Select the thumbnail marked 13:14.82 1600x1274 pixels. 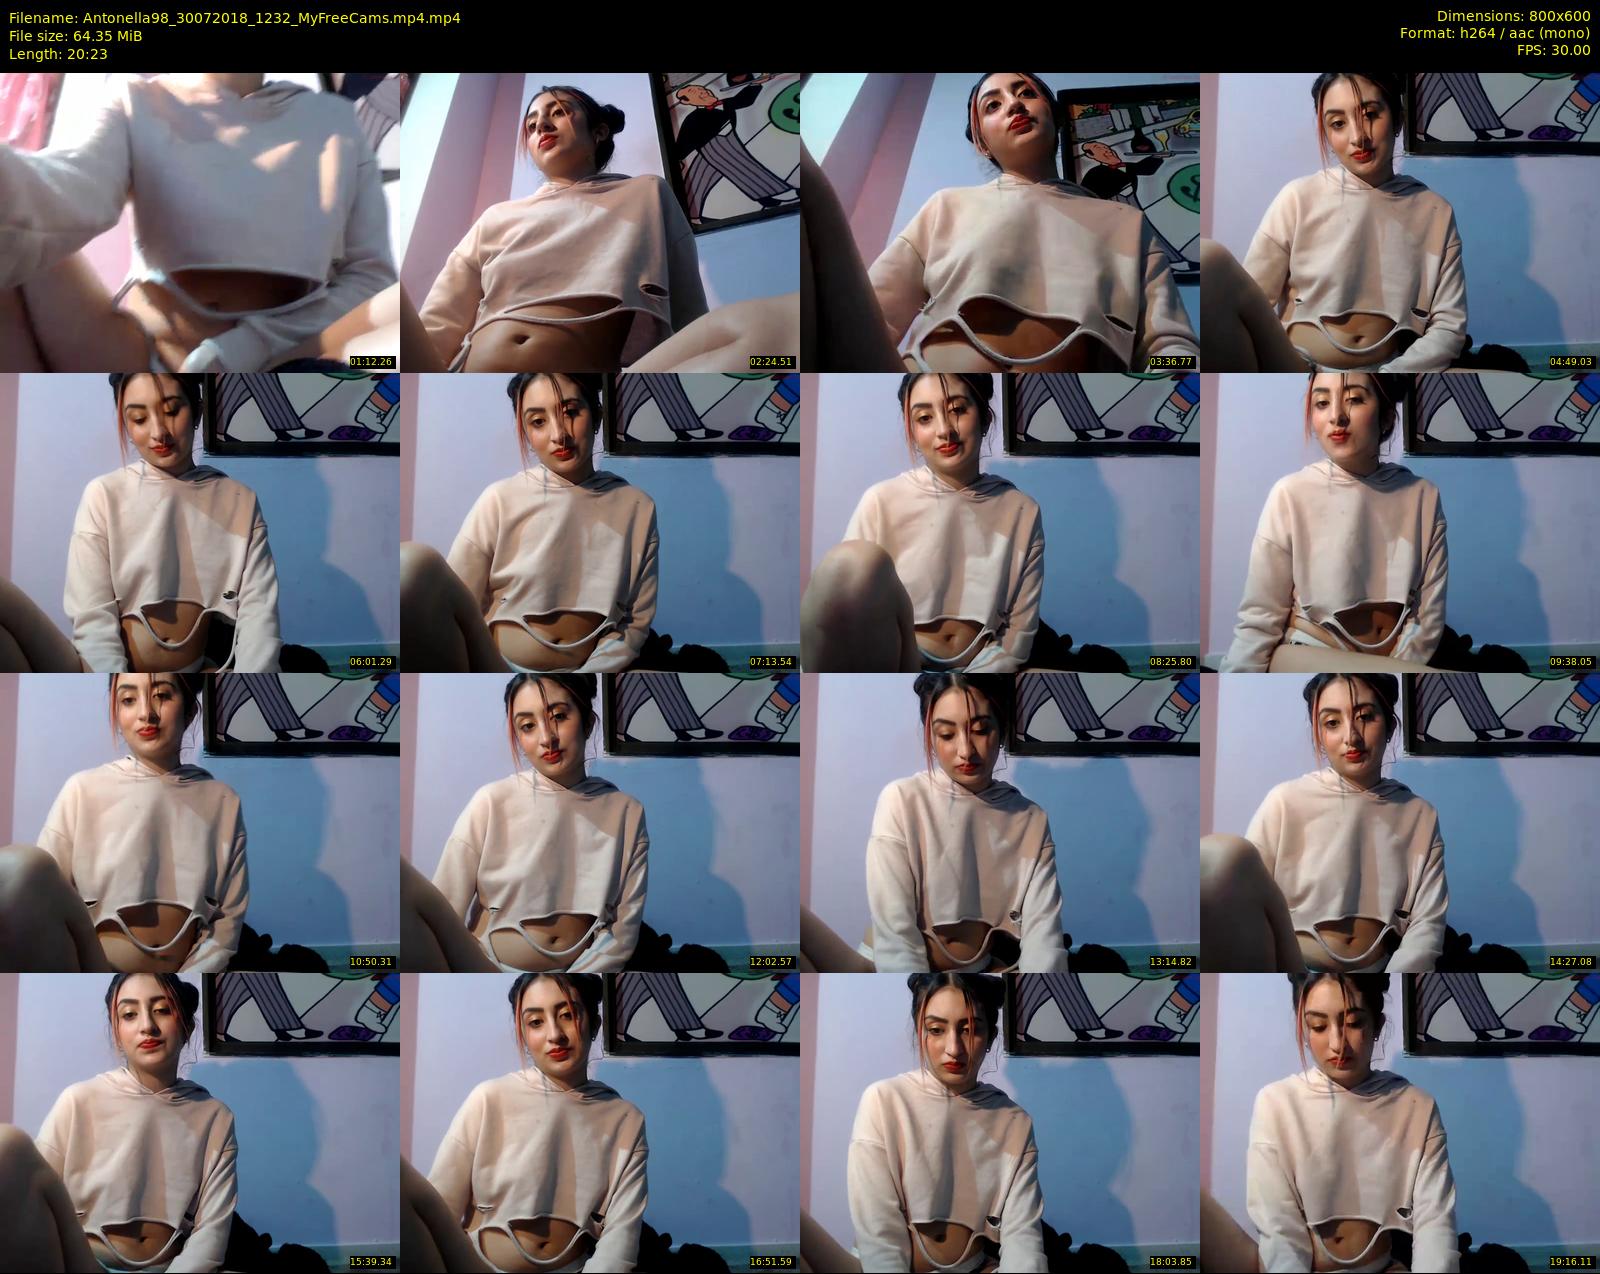tap(1000, 822)
